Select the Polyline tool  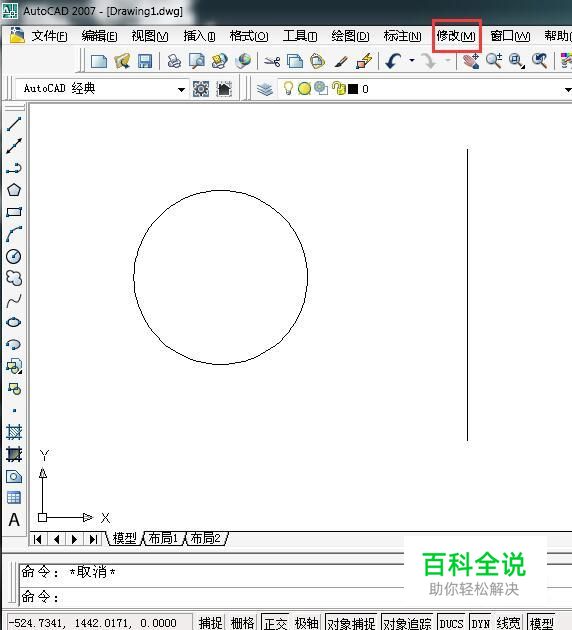point(14,168)
